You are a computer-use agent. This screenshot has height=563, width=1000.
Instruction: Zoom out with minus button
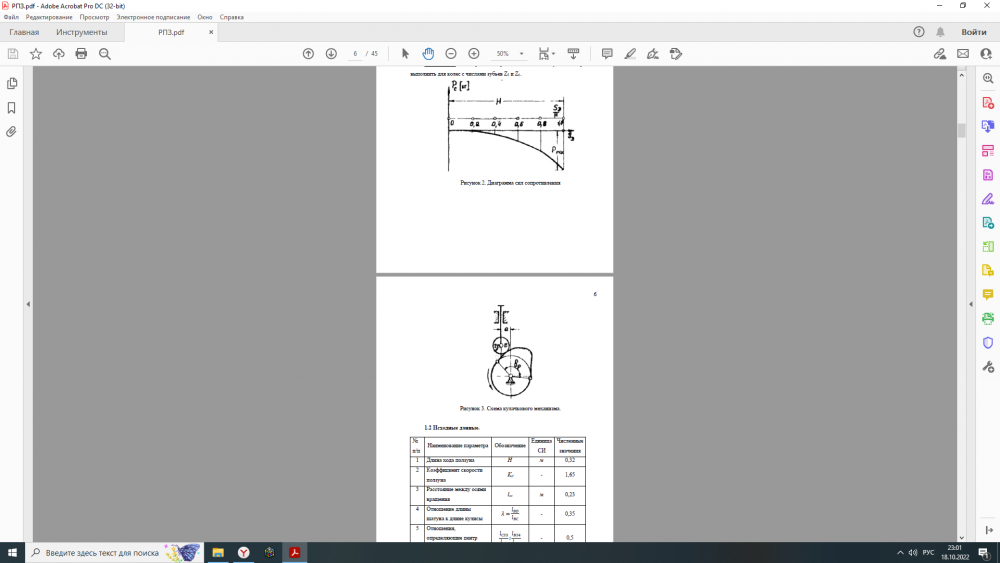click(451, 54)
